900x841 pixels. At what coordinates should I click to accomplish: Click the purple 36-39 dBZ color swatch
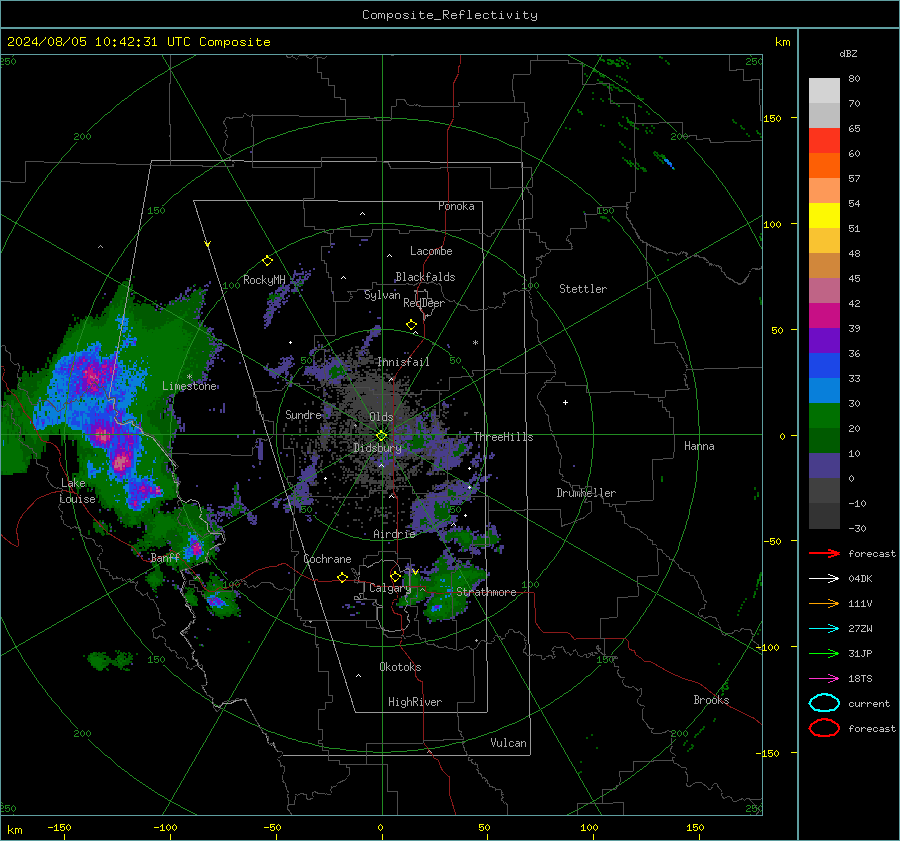(824, 340)
